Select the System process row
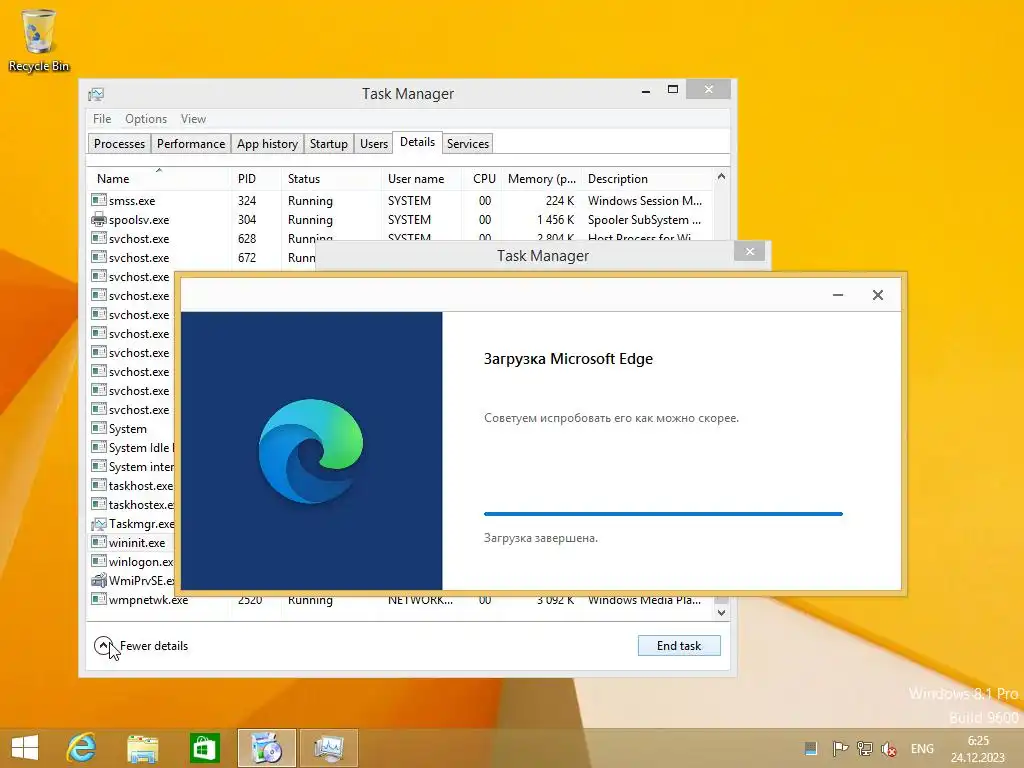 pos(131,429)
